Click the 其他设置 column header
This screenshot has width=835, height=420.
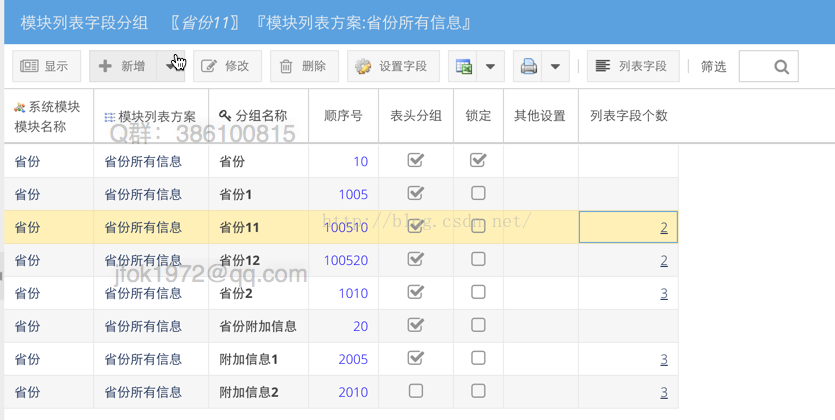click(x=541, y=116)
